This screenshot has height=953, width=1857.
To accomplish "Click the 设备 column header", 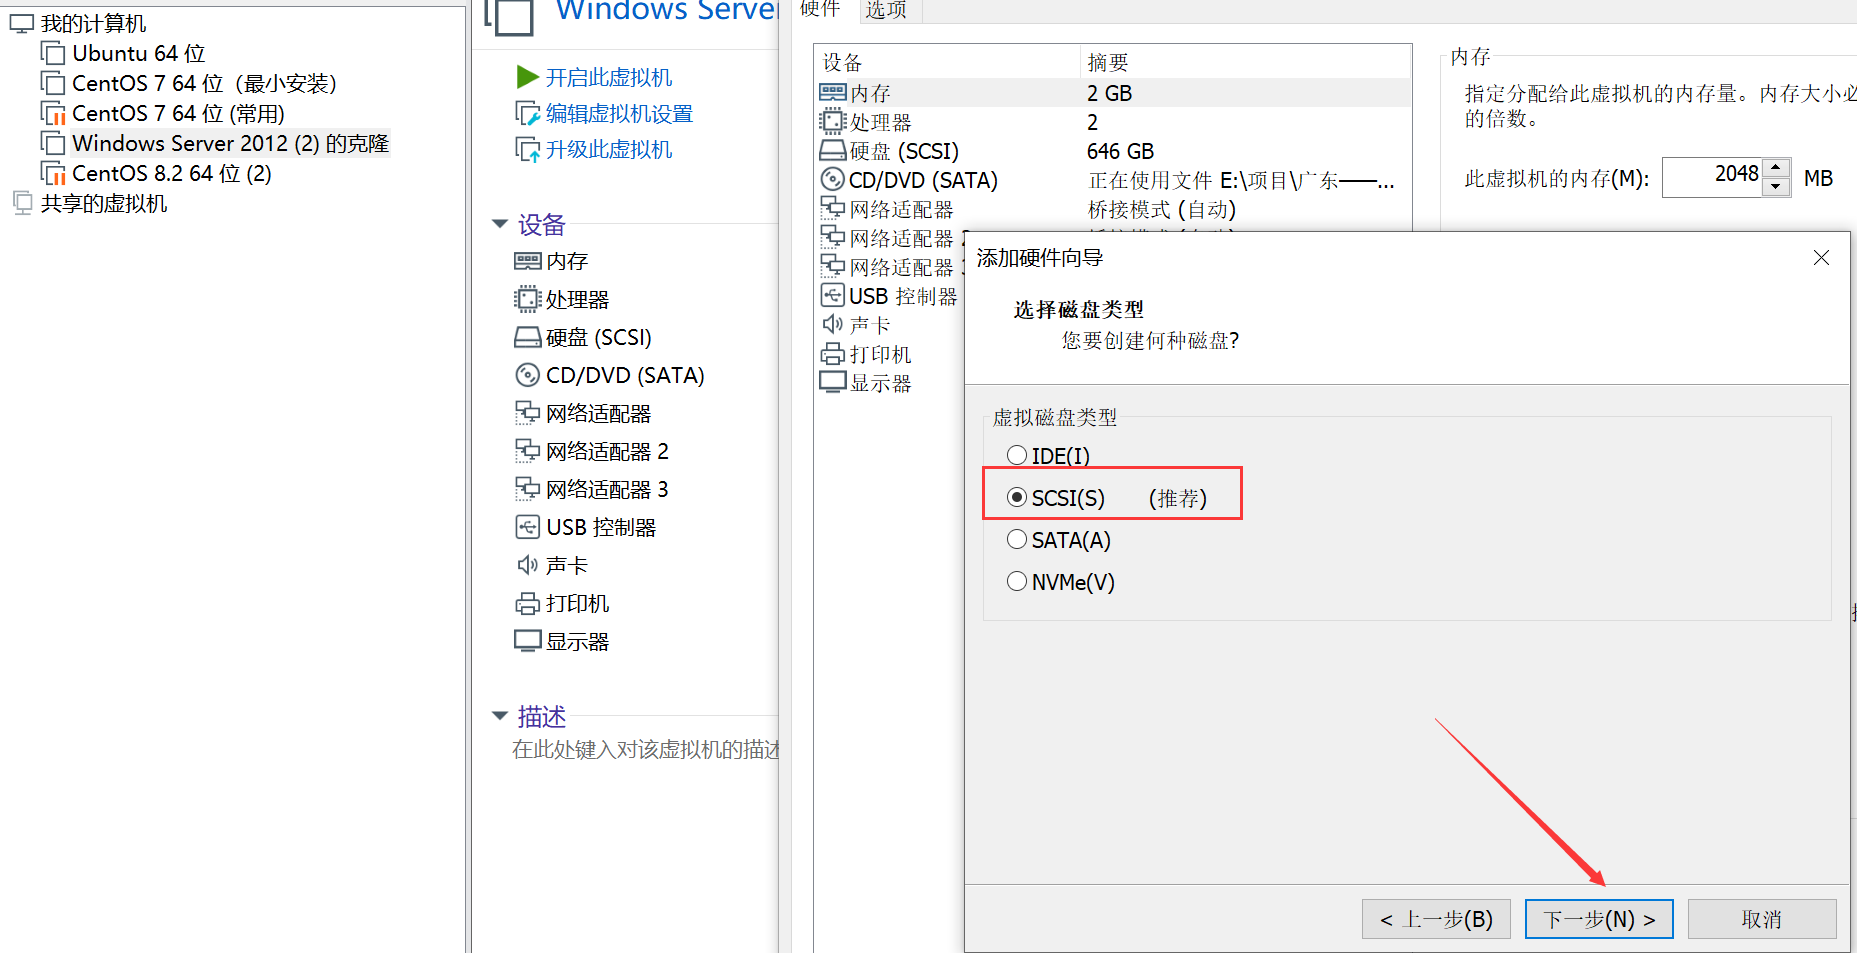I will tap(947, 62).
